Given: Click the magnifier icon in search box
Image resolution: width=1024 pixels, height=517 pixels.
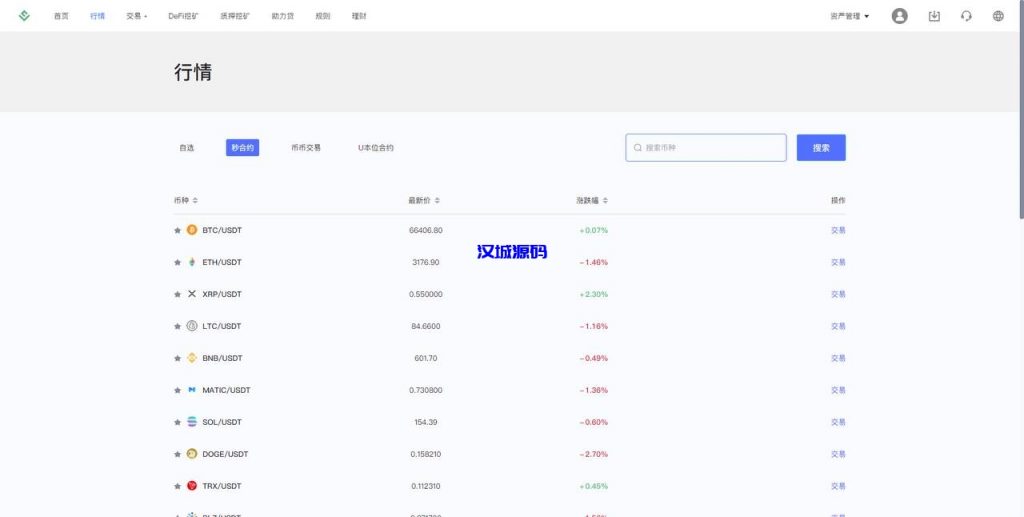Looking at the screenshot, I should (x=637, y=148).
